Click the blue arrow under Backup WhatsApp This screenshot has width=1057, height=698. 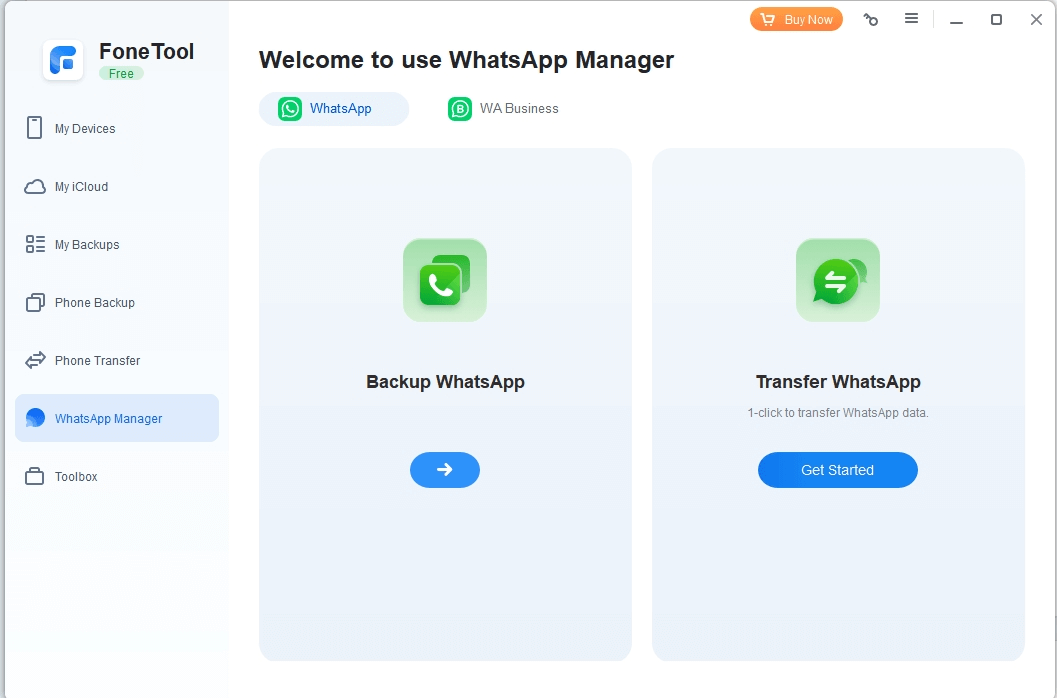pos(445,470)
